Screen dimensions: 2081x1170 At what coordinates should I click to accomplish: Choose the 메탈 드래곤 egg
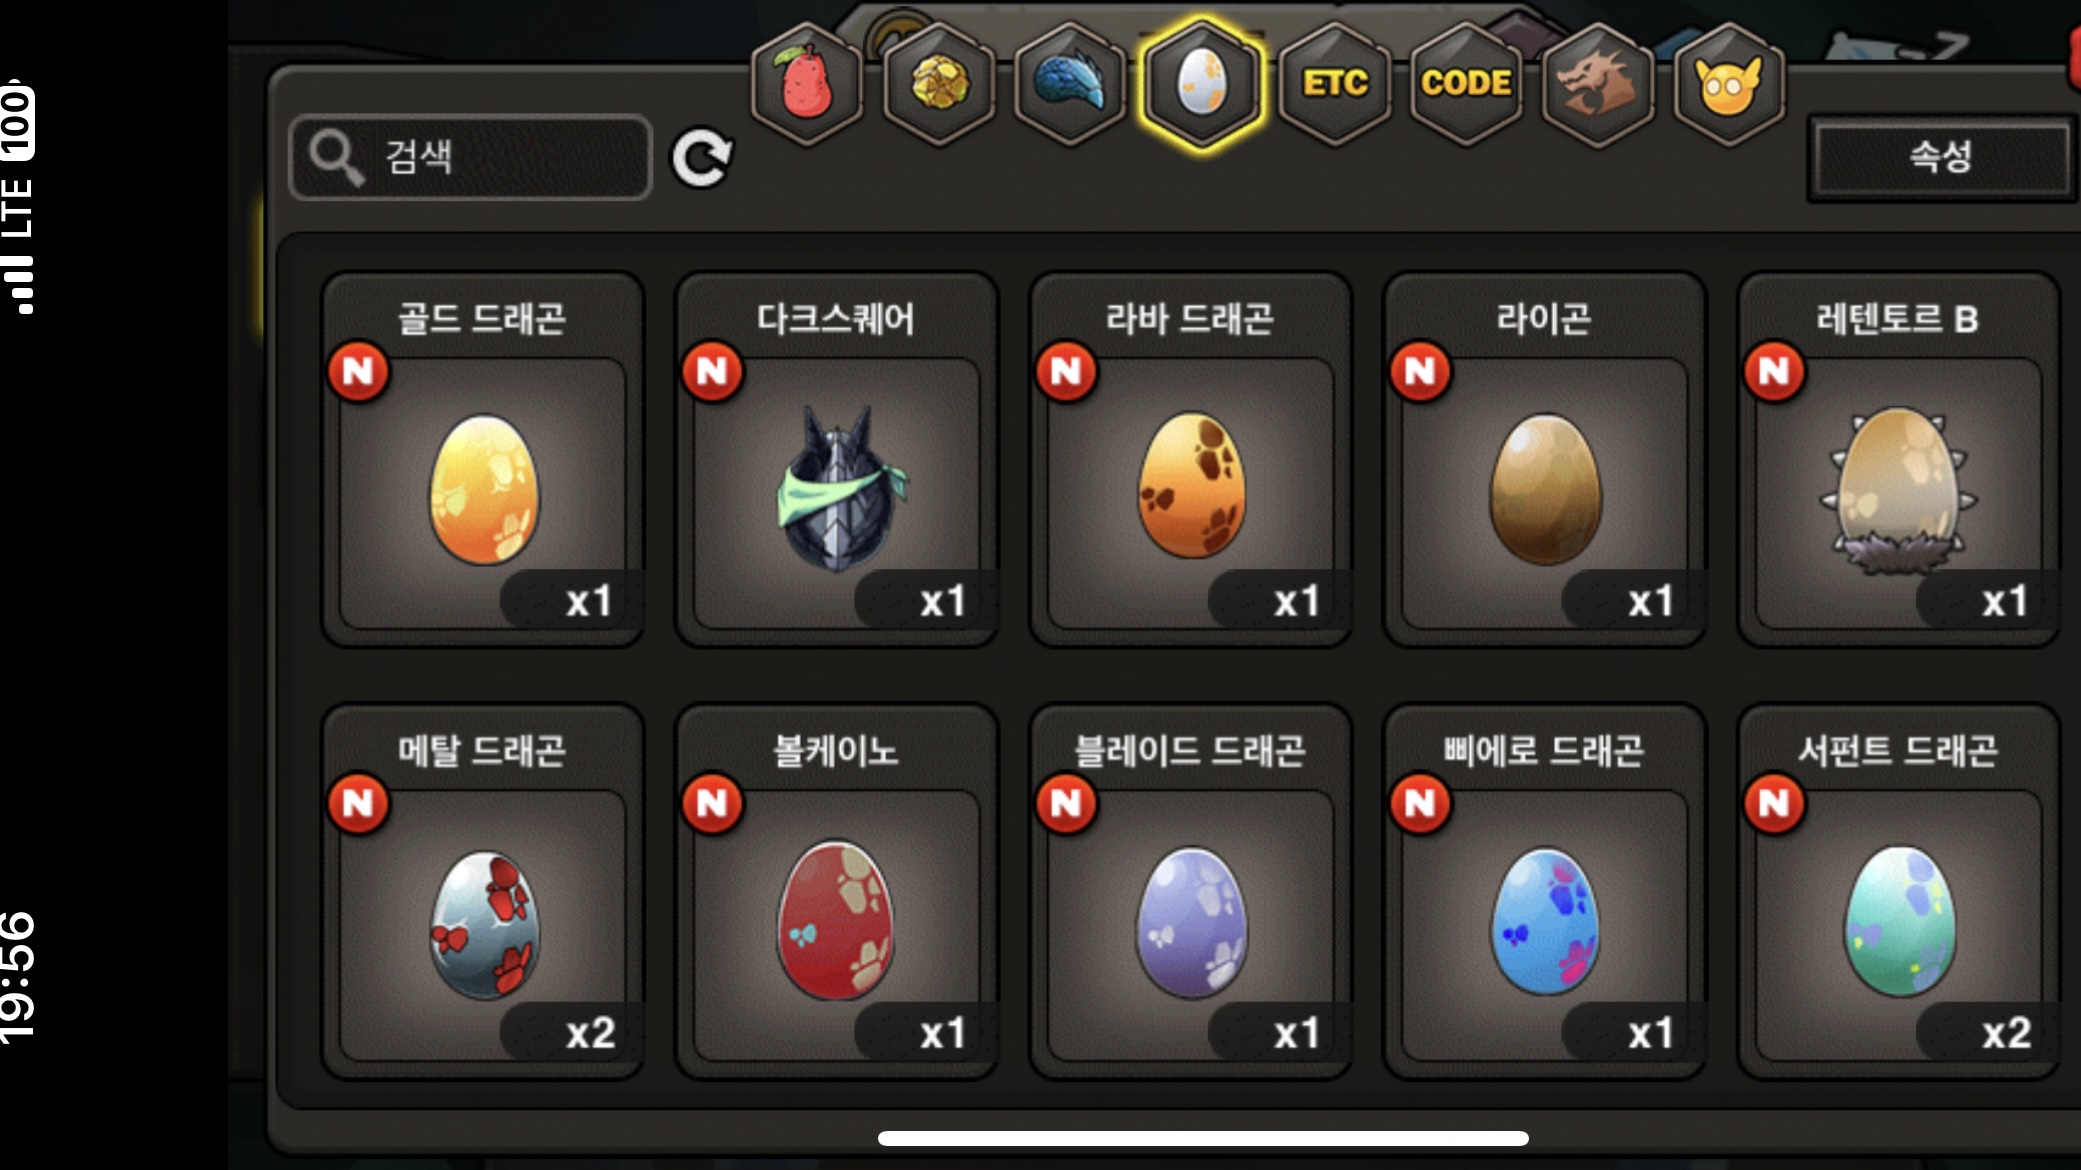click(483, 892)
